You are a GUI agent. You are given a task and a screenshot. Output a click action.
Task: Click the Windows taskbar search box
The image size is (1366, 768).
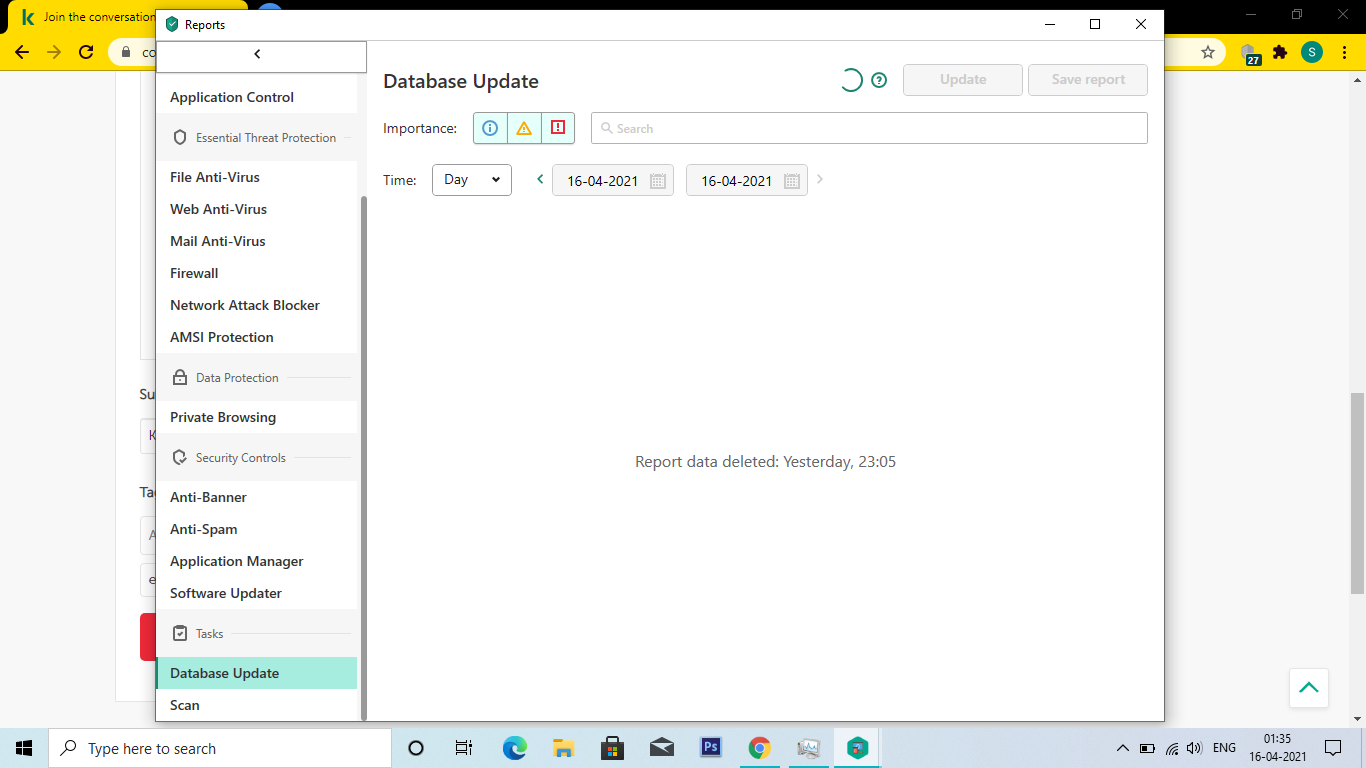coord(220,748)
